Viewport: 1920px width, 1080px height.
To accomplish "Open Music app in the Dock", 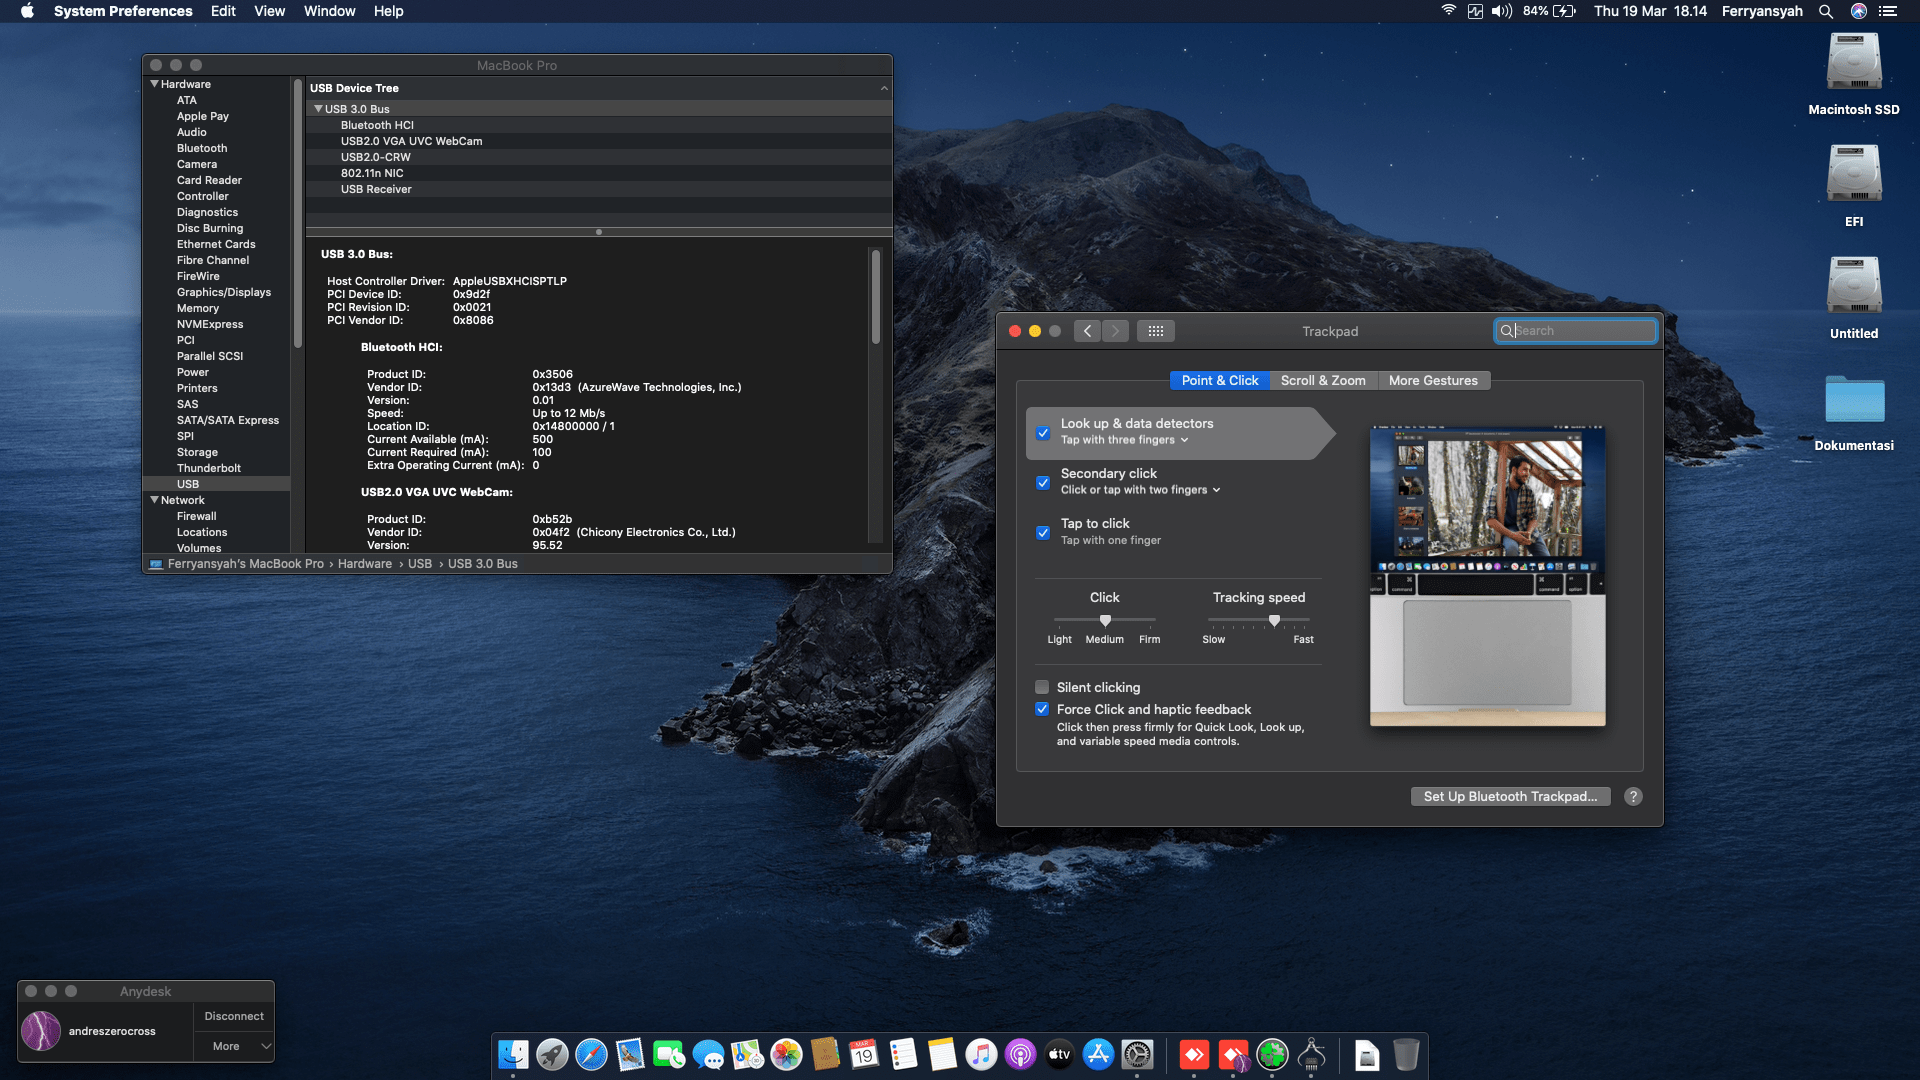I will (x=981, y=1055).
